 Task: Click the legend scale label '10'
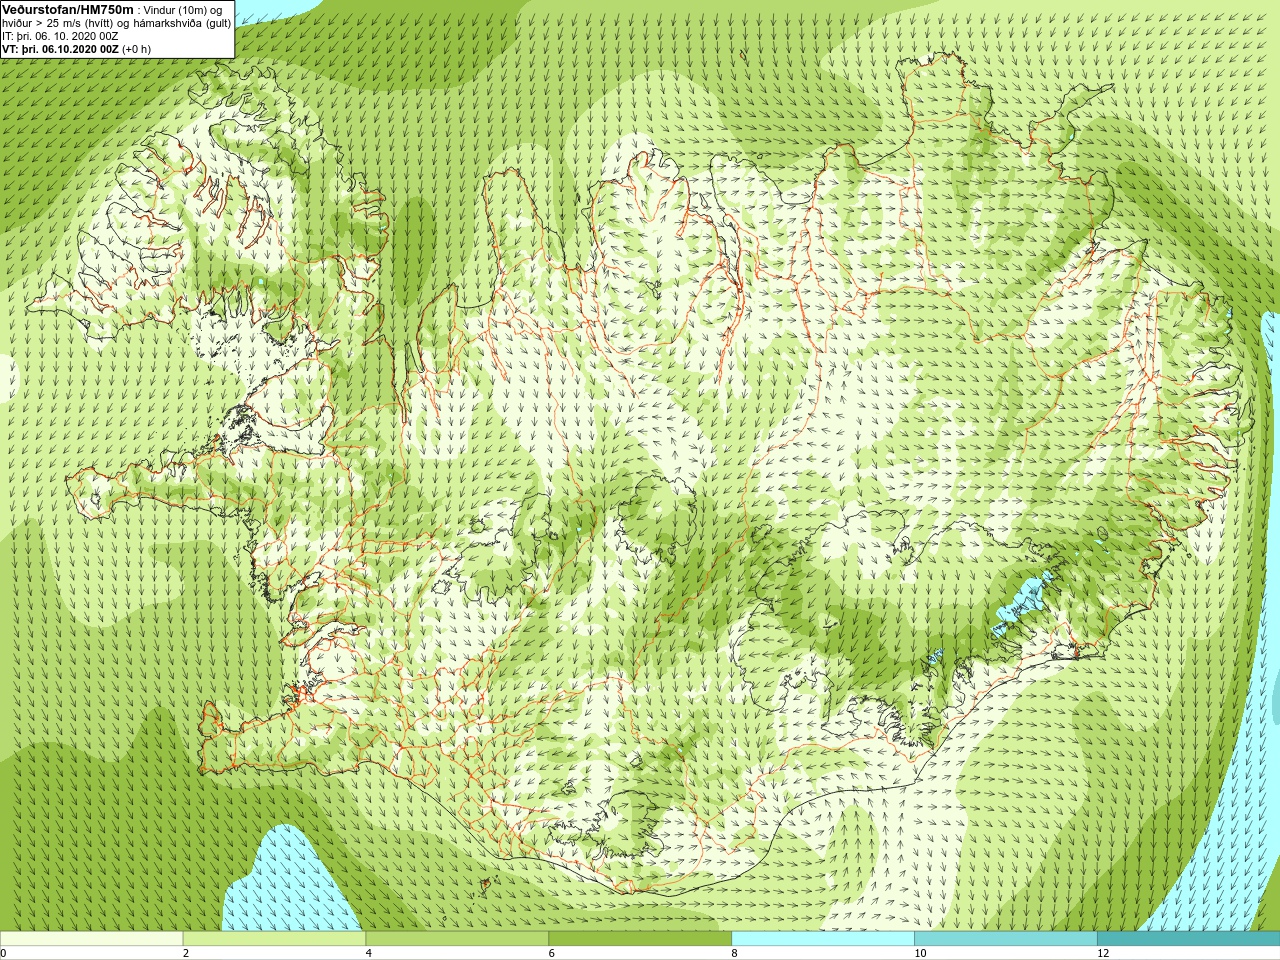[x=920, y=953]
